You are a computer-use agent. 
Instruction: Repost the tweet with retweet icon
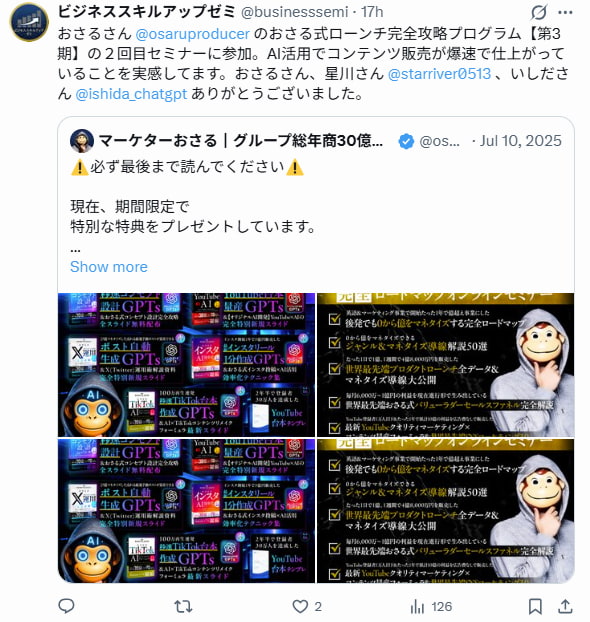pos(183,606)
